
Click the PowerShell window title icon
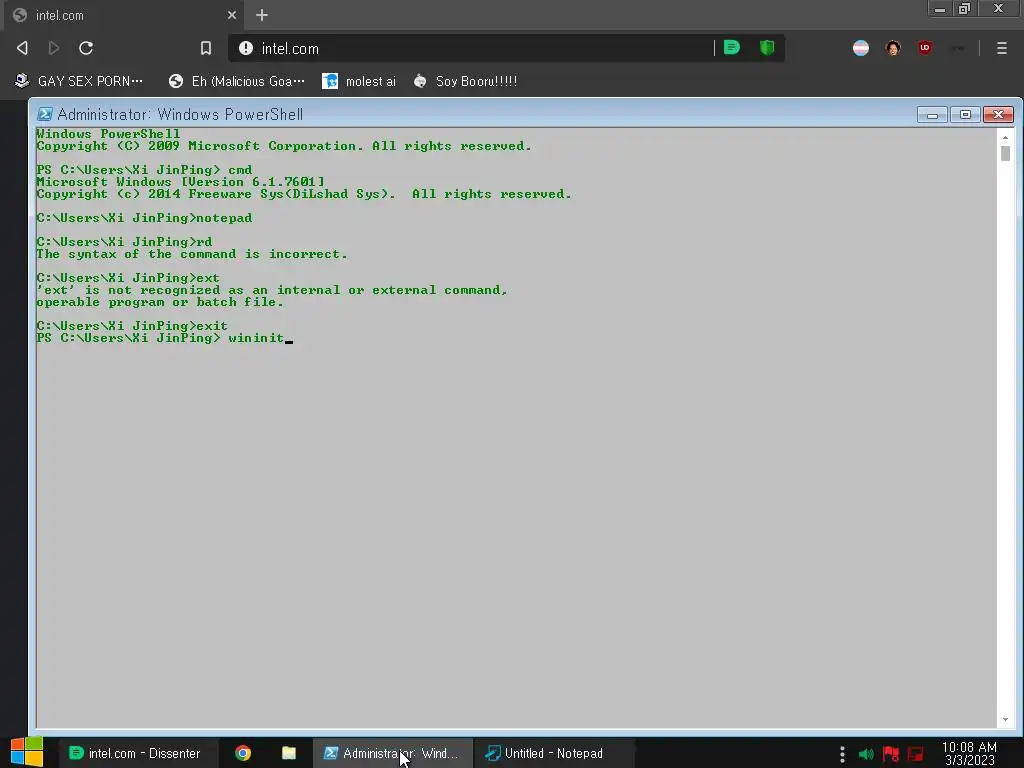pos(44,114)
